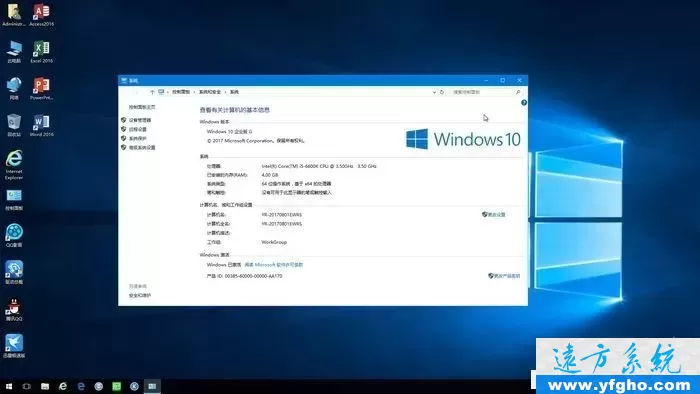
Task: Select the driver tool icon below QQ影音
Action: click(14, 273)
